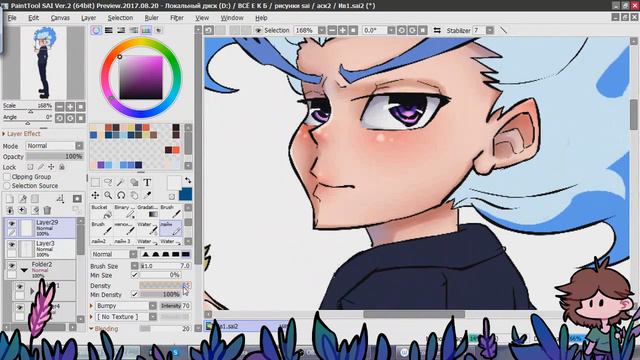Open the Filter menu
Image resolution: width=640 pixels, height=360 pixels.
click(177, 18)
